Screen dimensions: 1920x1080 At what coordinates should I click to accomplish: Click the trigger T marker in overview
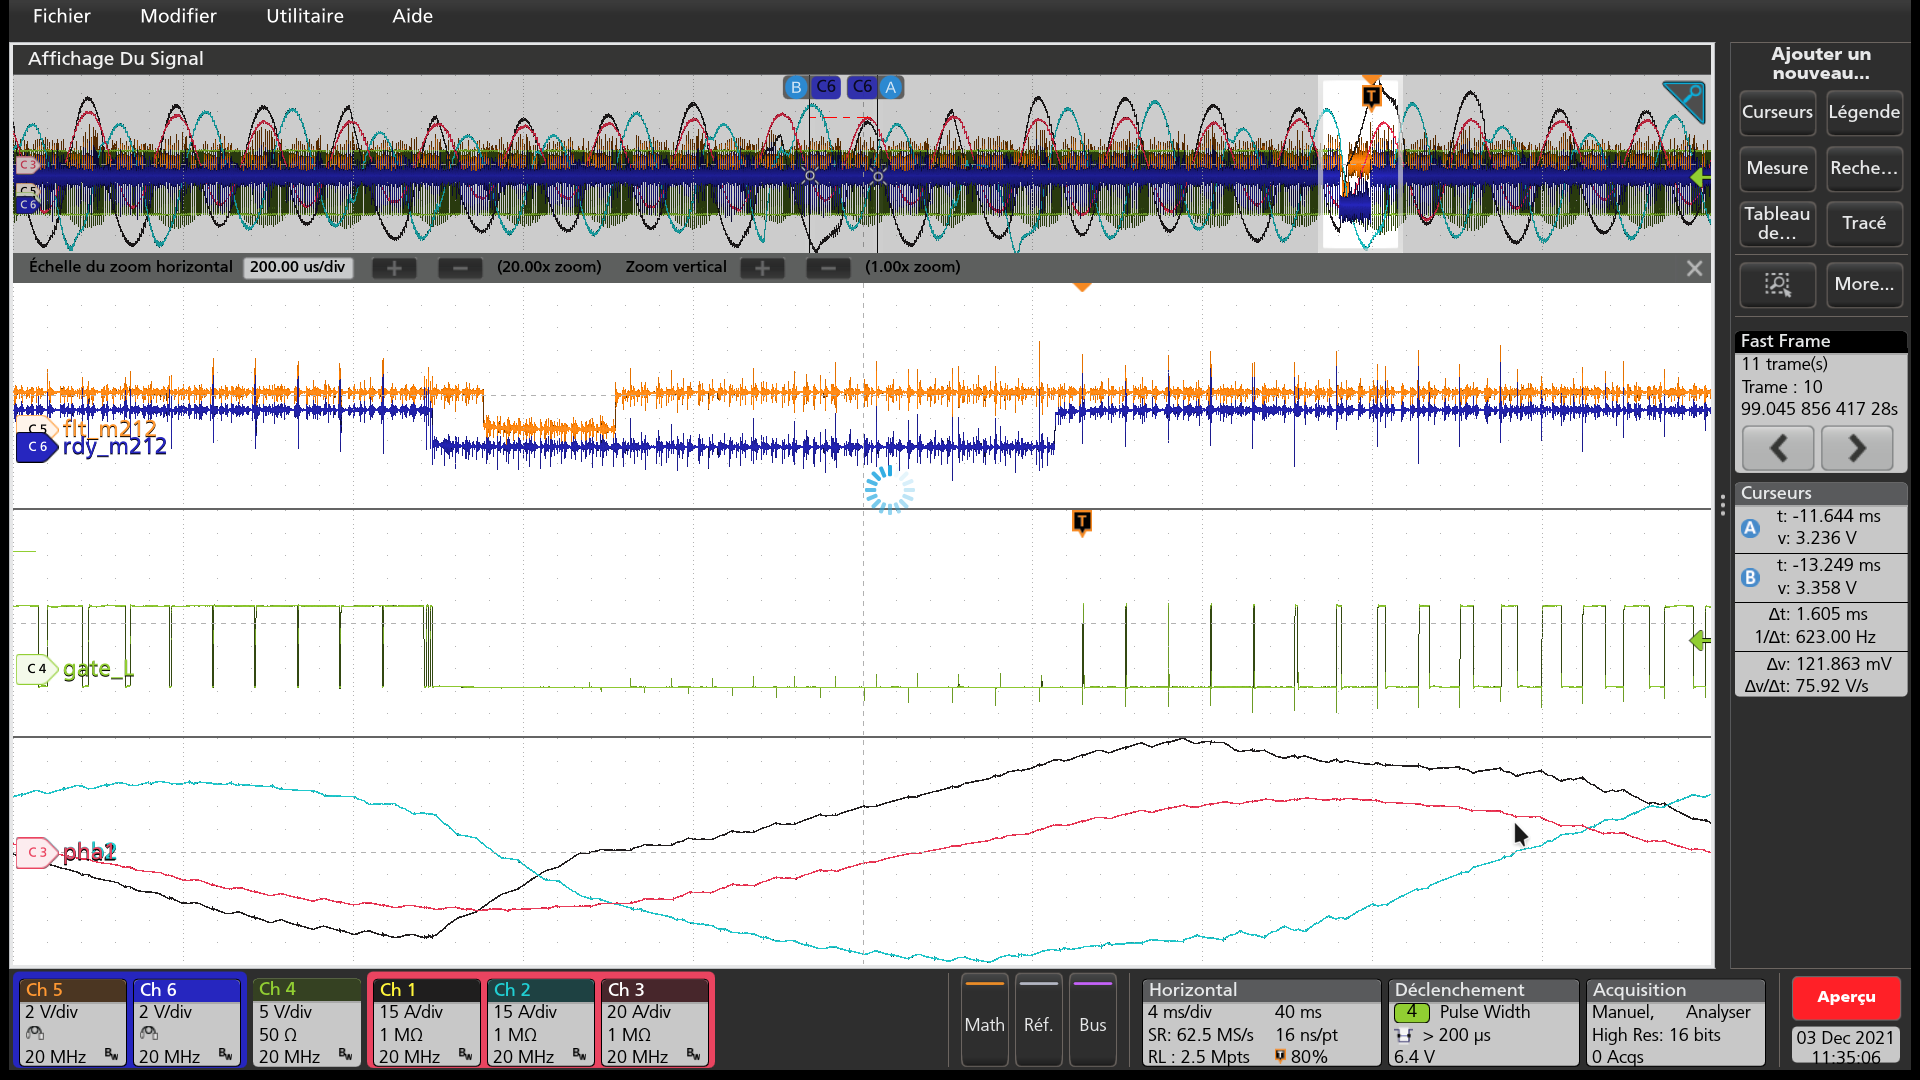point(1371,96)
